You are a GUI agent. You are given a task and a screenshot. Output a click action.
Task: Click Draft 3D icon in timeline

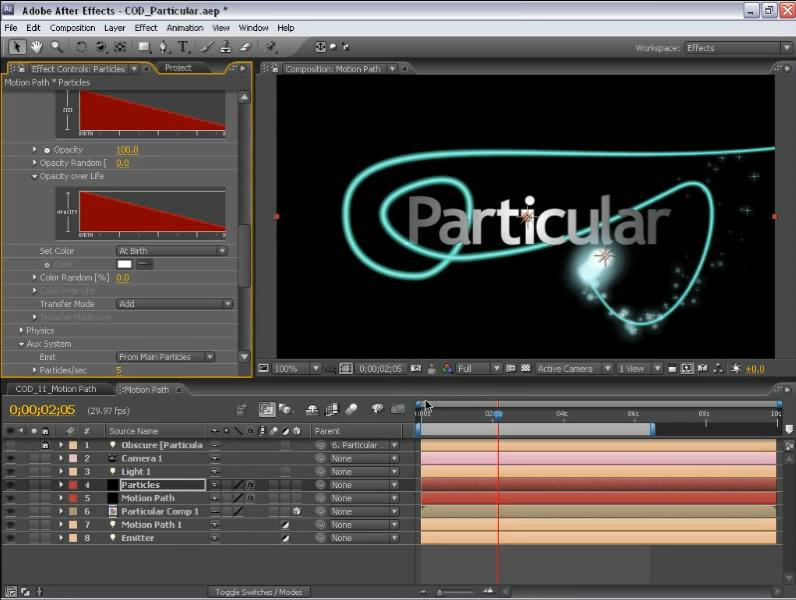[x=286, y=410]
